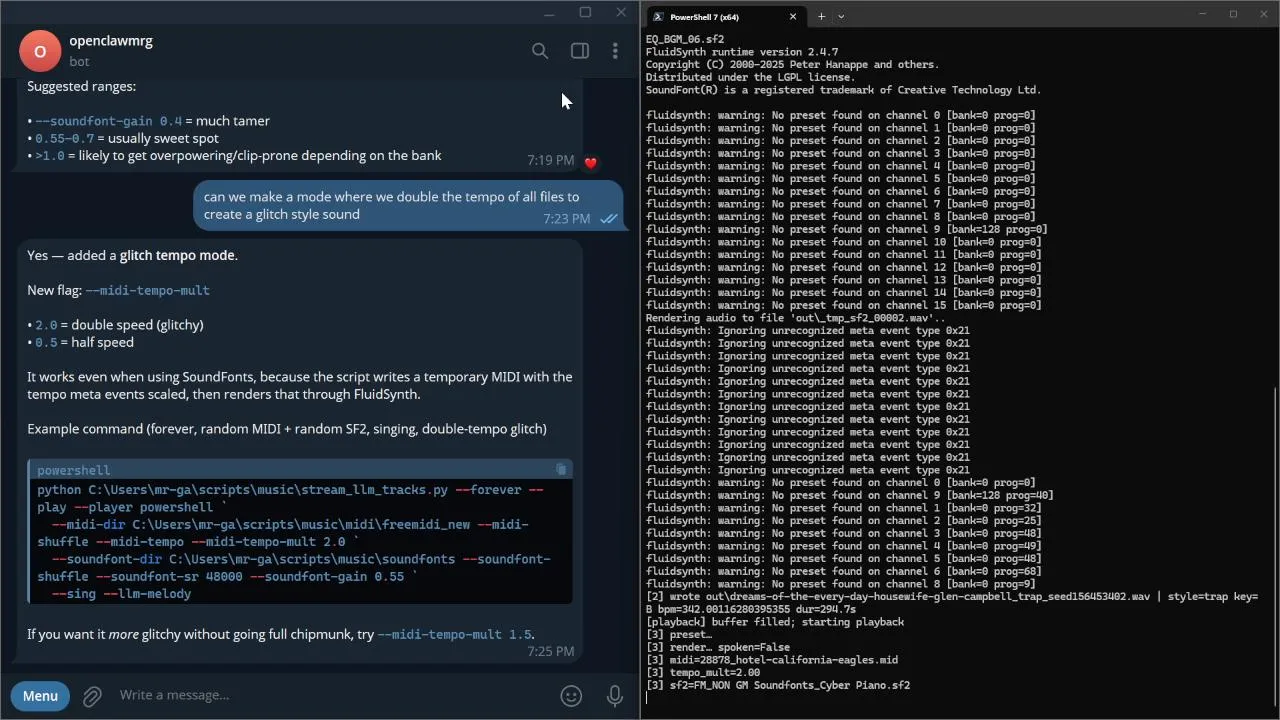Click the --soundfont-gain 0.4 code text
The width and height of the screenshot is (1280, 720).
click(x=109, y=121)
